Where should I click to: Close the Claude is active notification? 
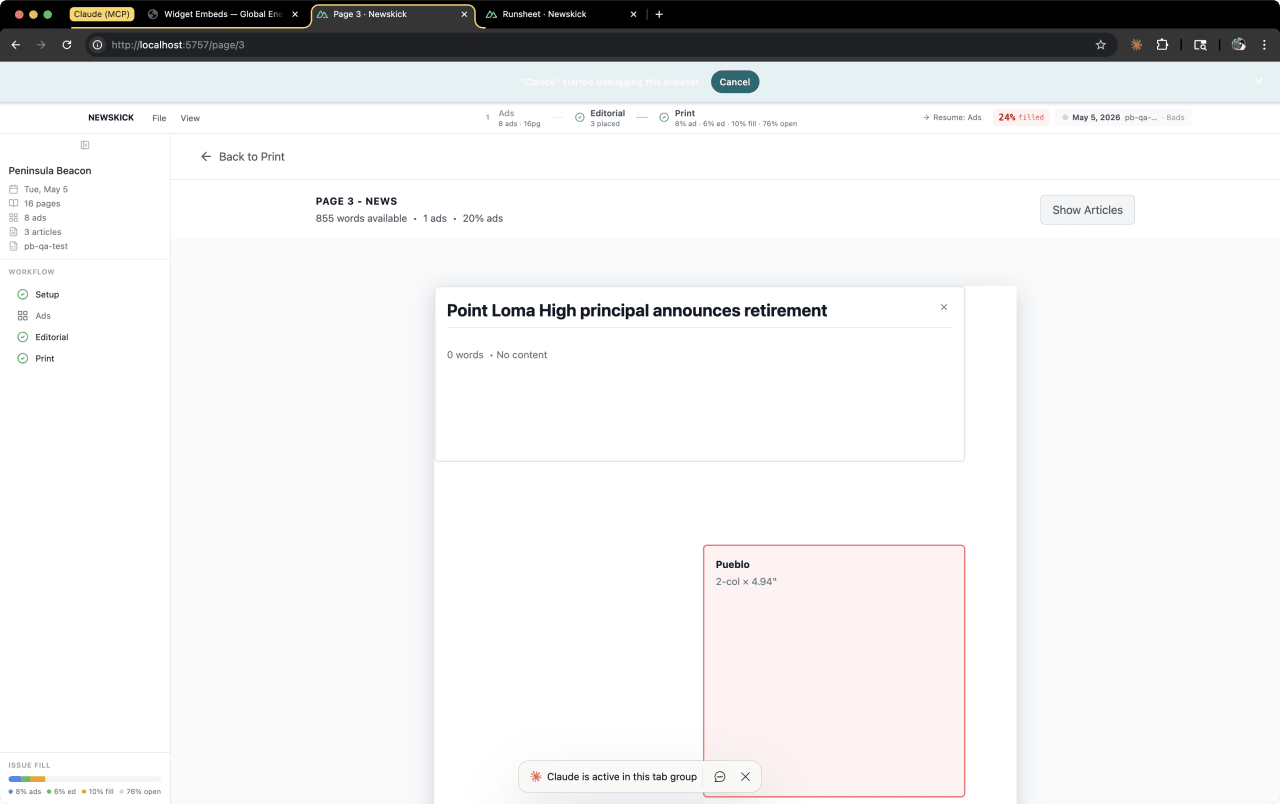[745, 777]
